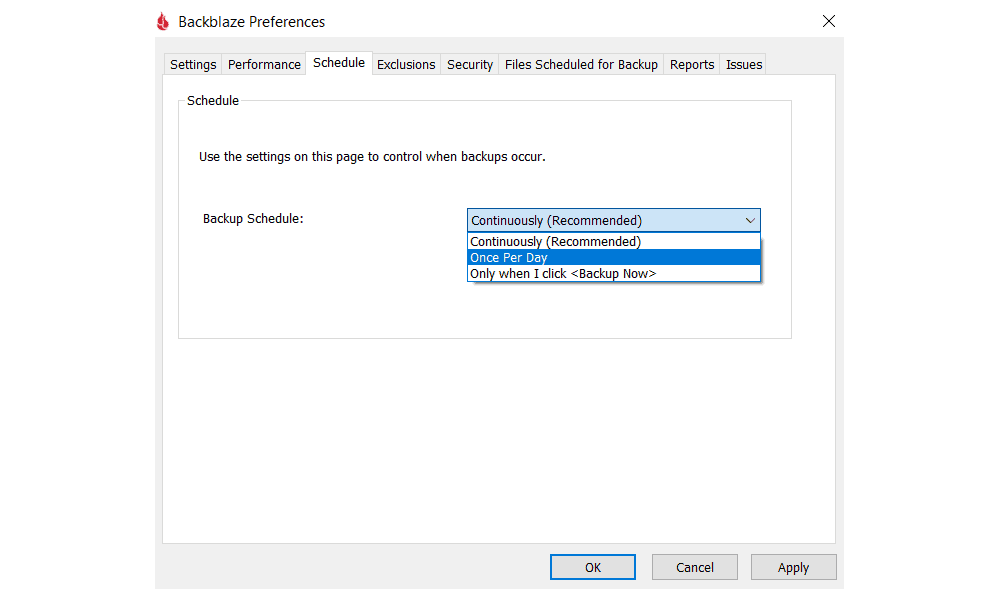This screenshot has width=1000, height=600.
Task: Pick Only when I click <Backup Now>
Action: [614, 274]
